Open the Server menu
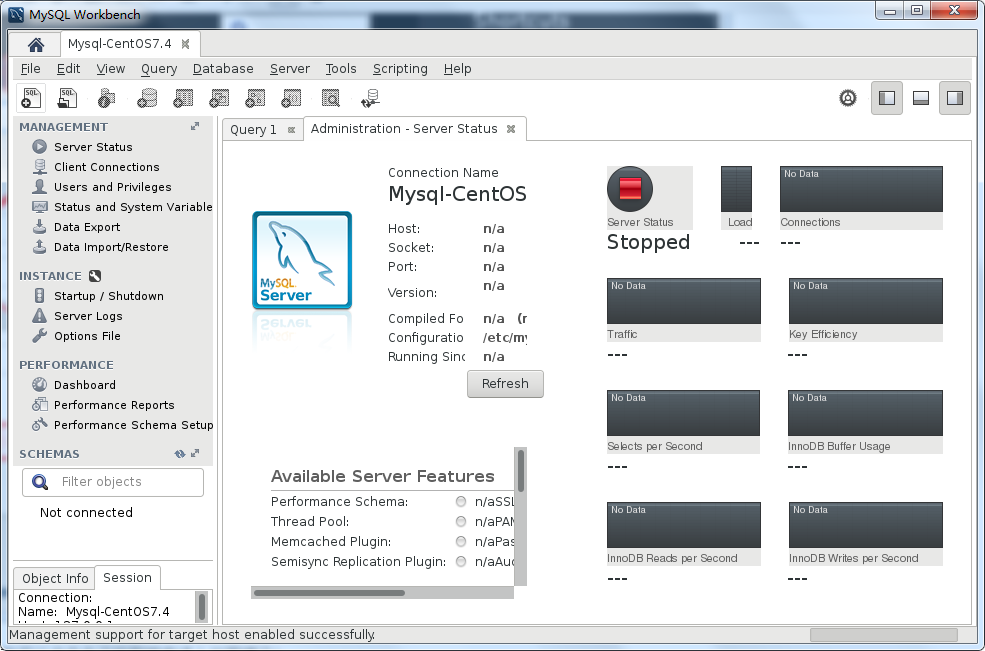This screenshot has width=985, height=651. tap(290, 68)
